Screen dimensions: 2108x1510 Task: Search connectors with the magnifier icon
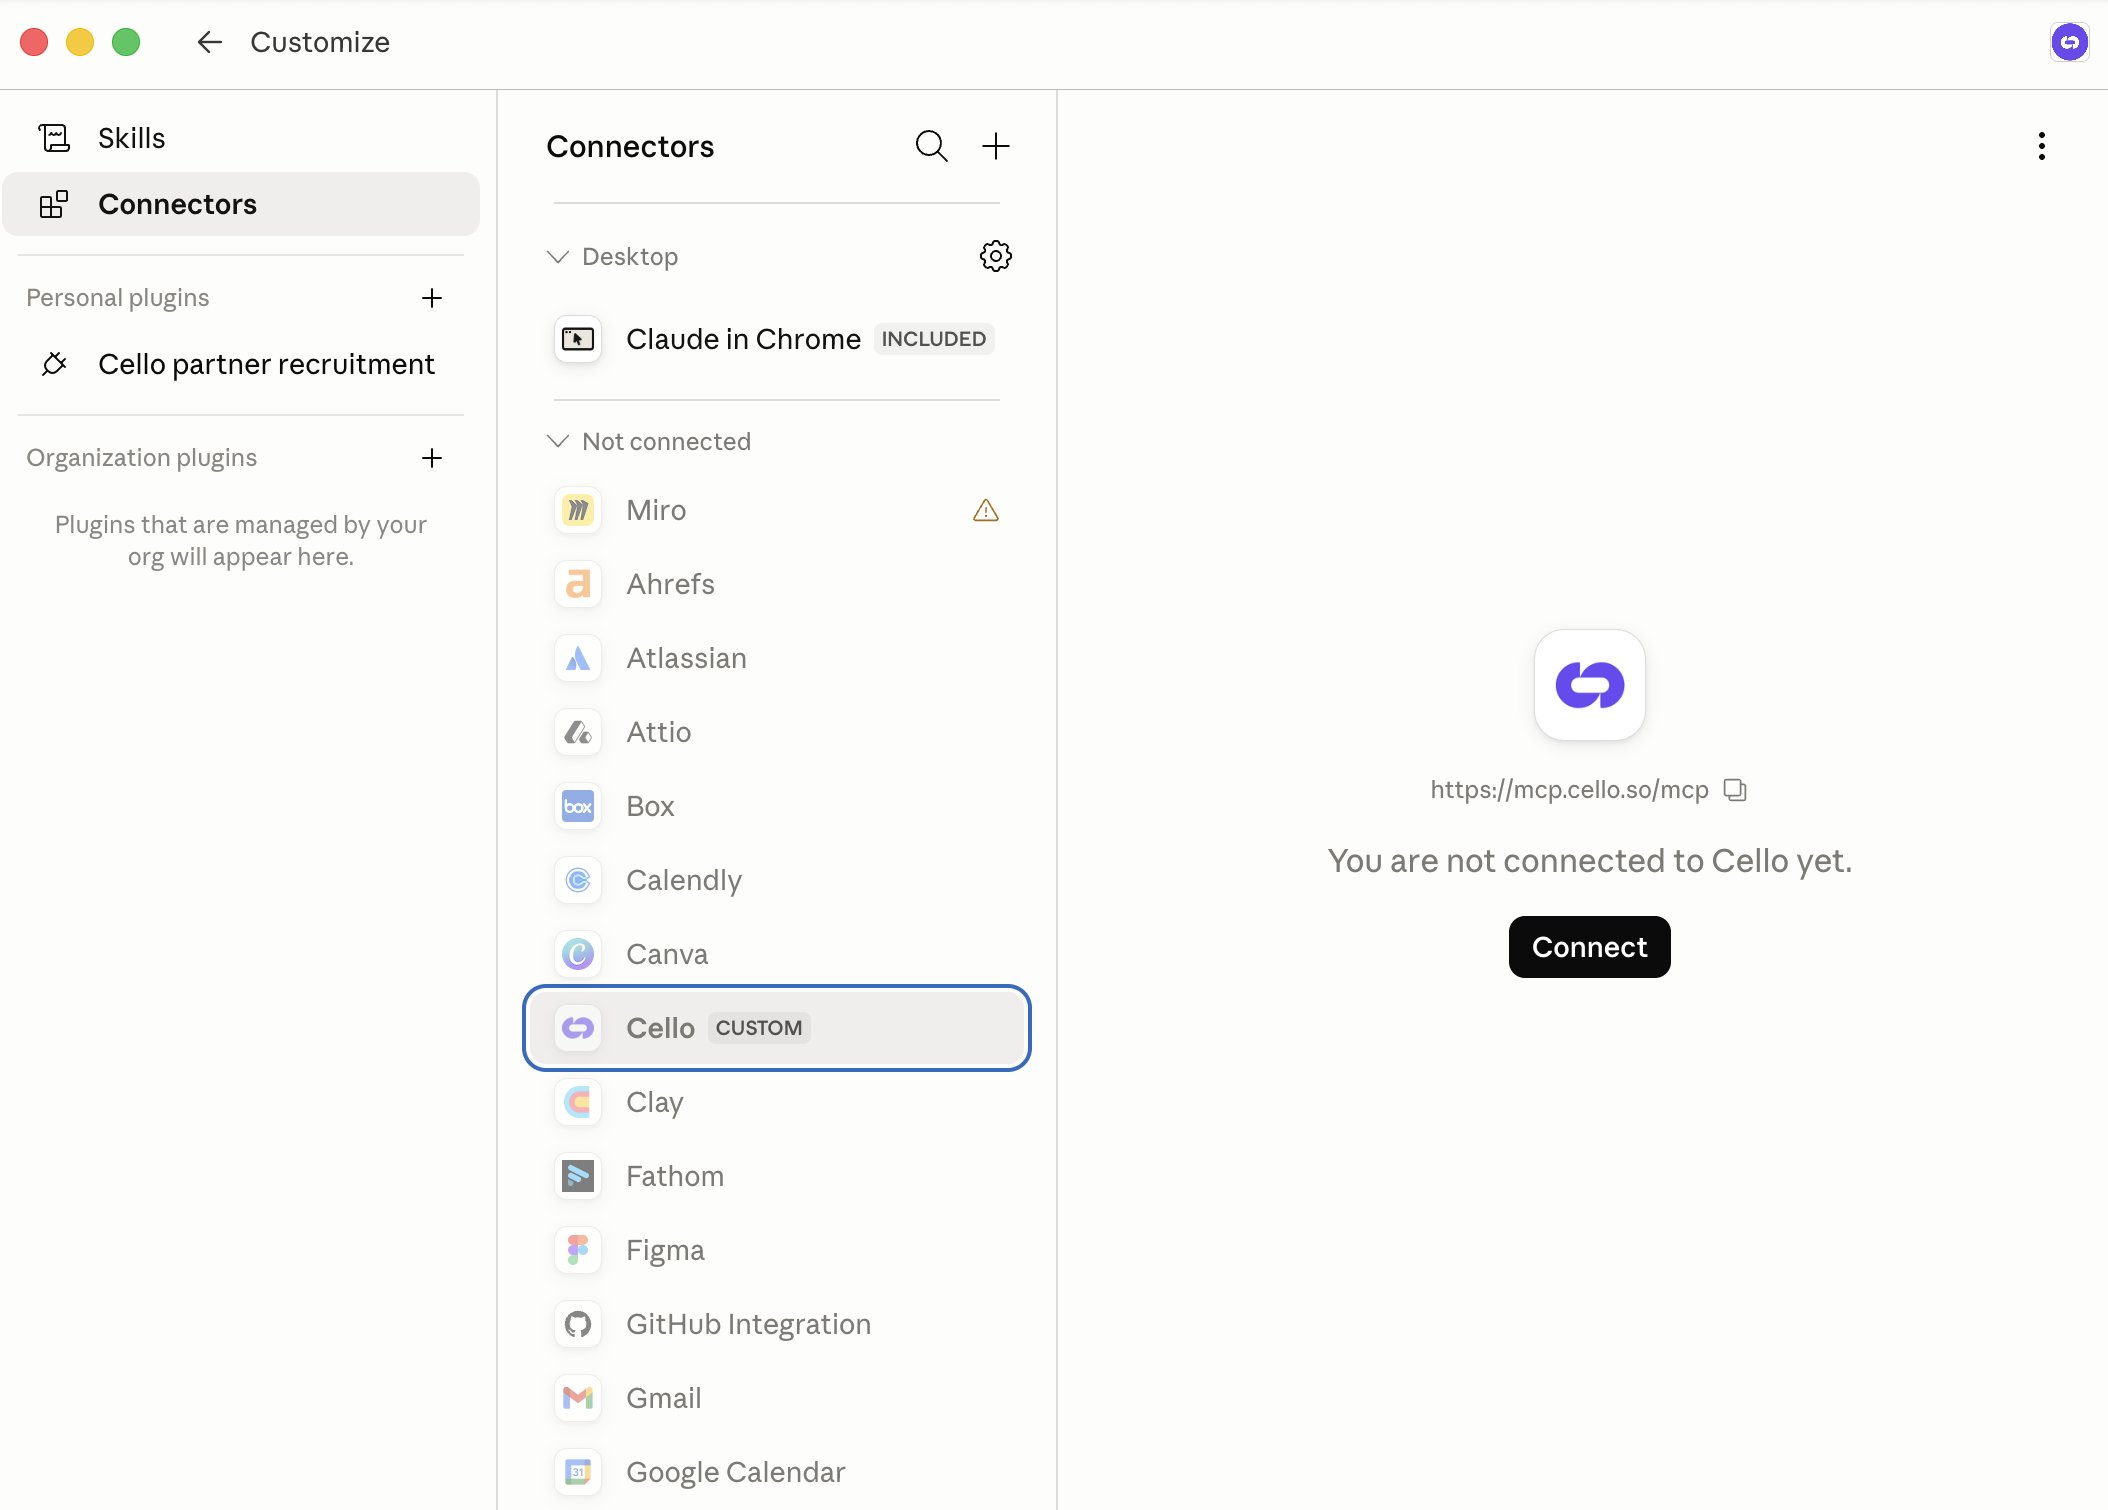tap(931, 146)
